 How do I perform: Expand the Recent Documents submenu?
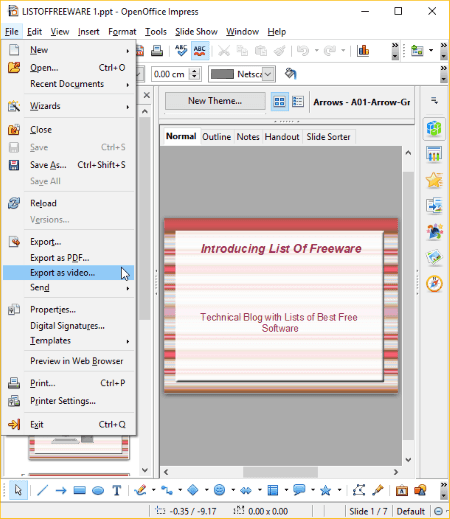pos(68,84)
